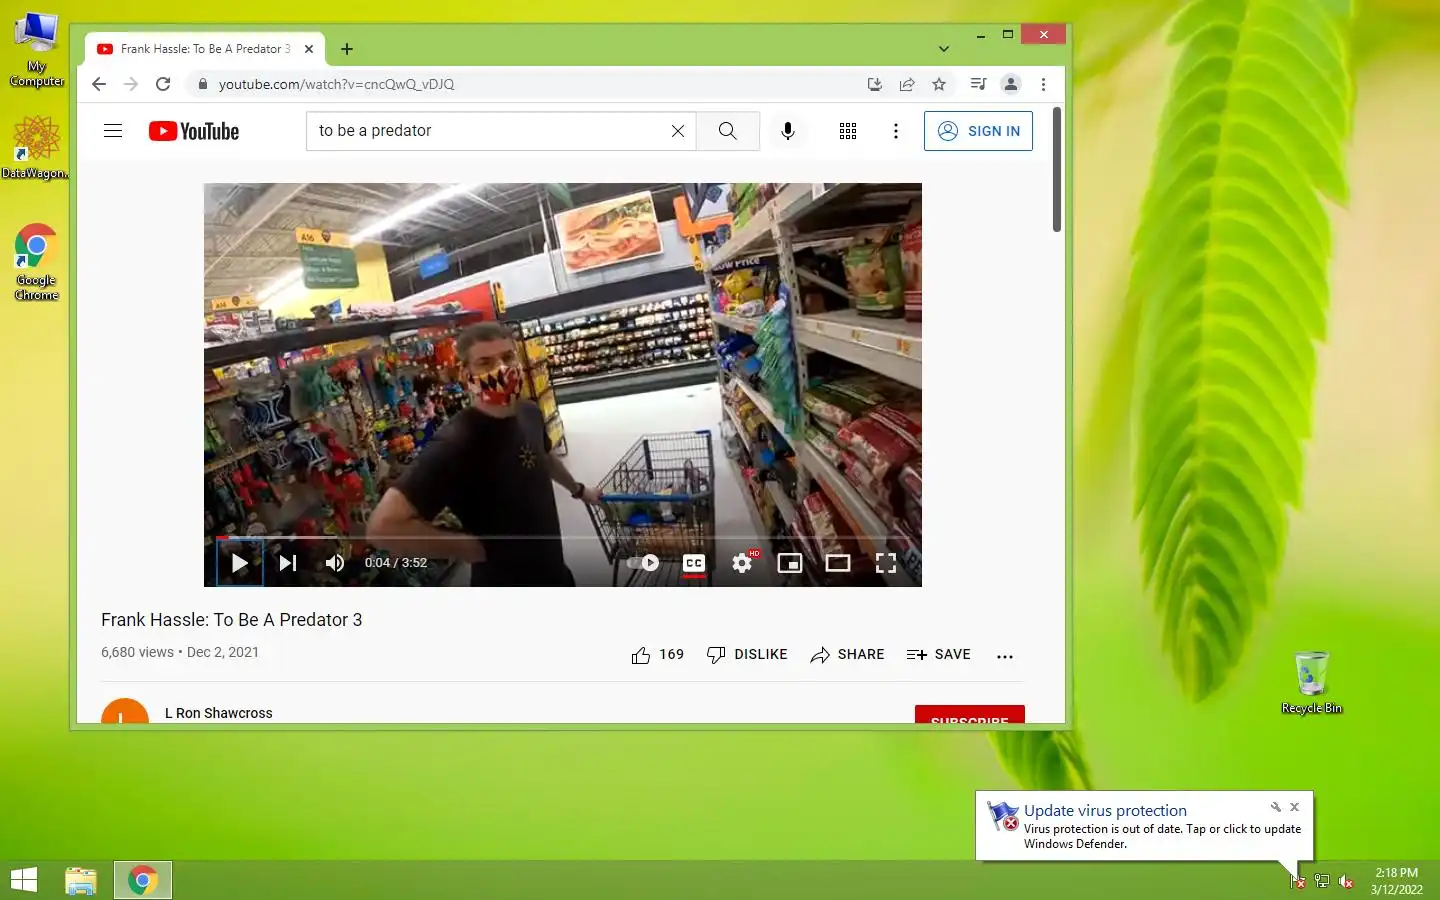
Task: Mute the video volume
Action: point(335,563)
